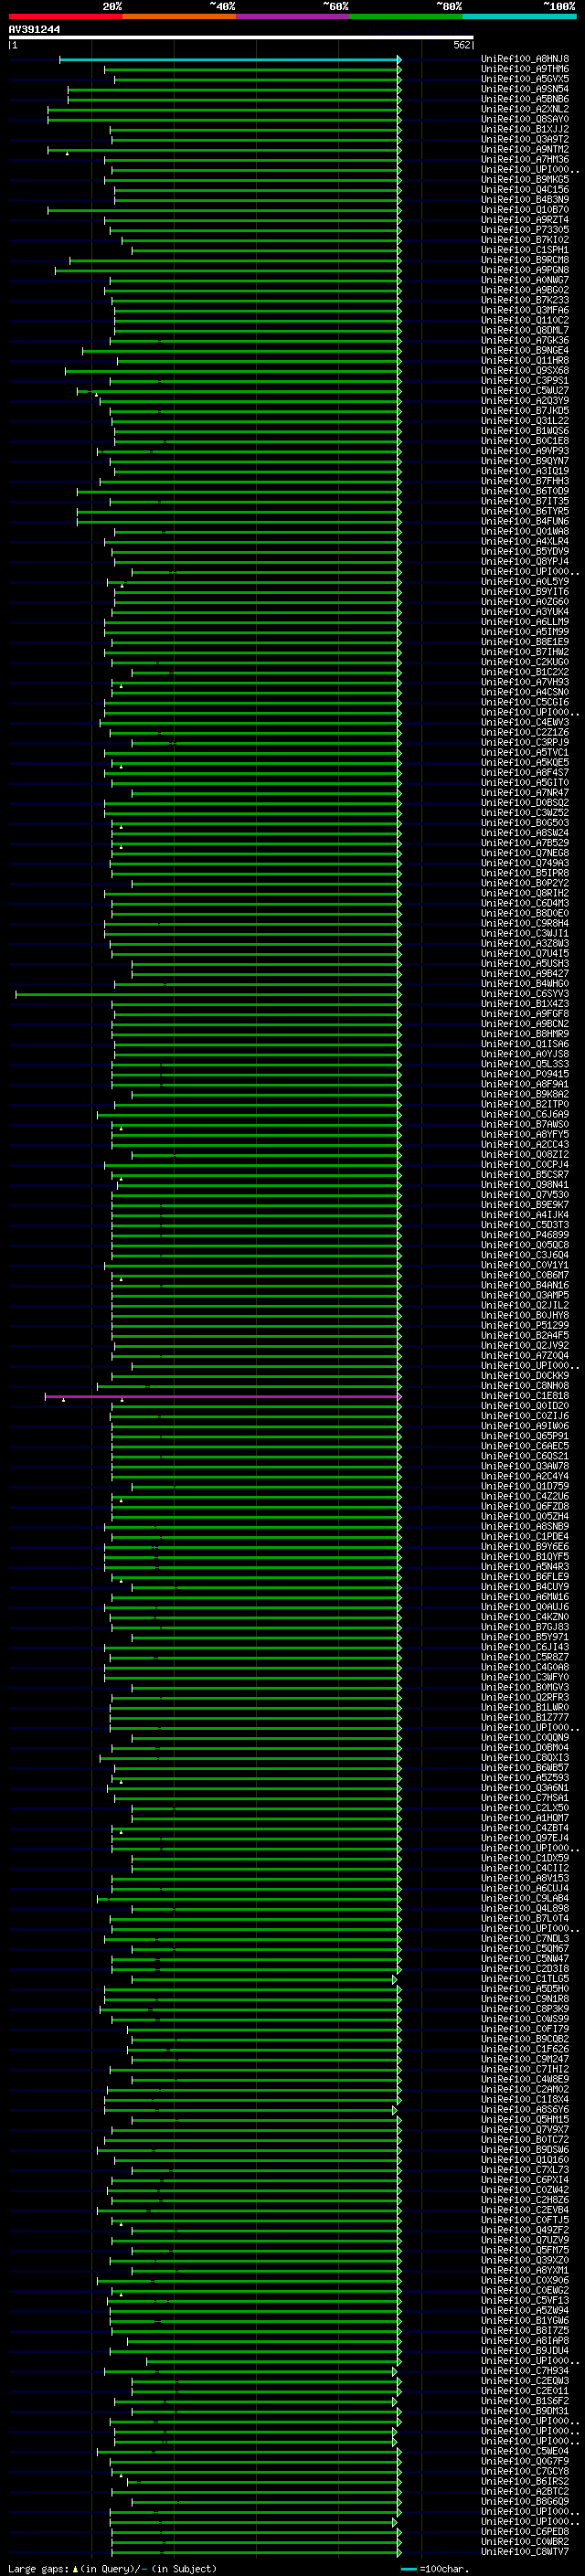Select hit UniRef100_A9NTM2
585x2576 pixels.
click(525, 149)
